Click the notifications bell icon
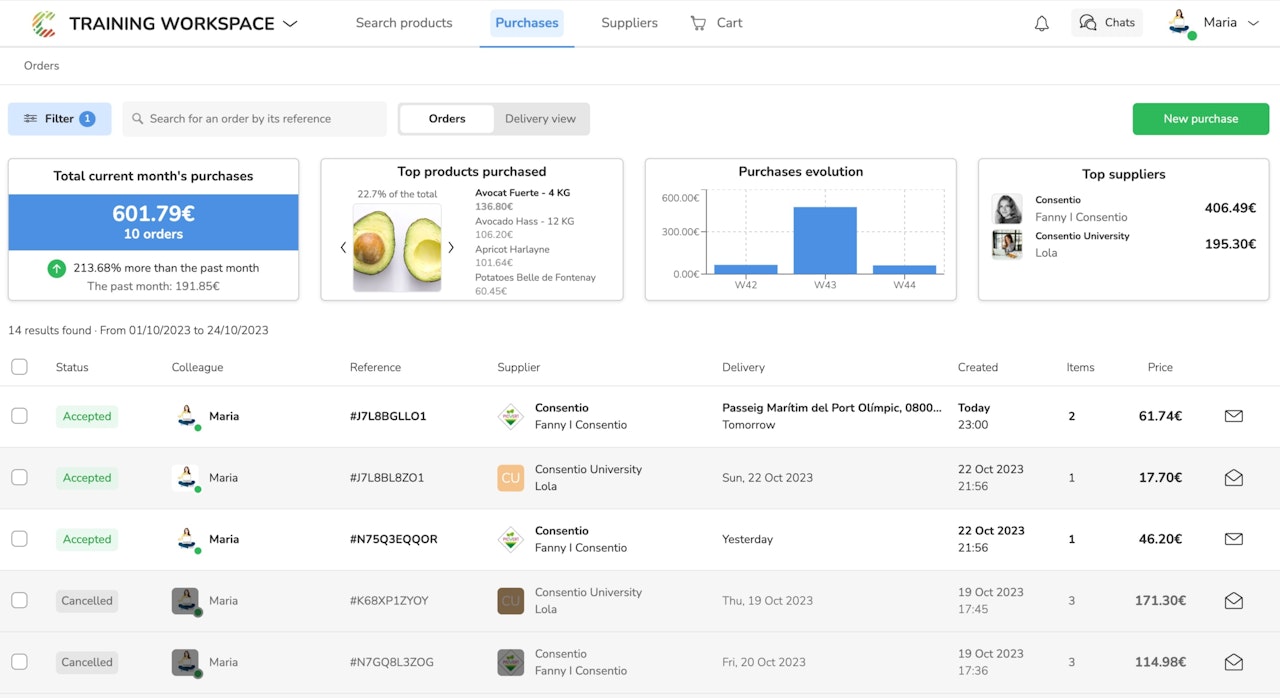Screen dimensions: 1280x698 coord(1041,23)
